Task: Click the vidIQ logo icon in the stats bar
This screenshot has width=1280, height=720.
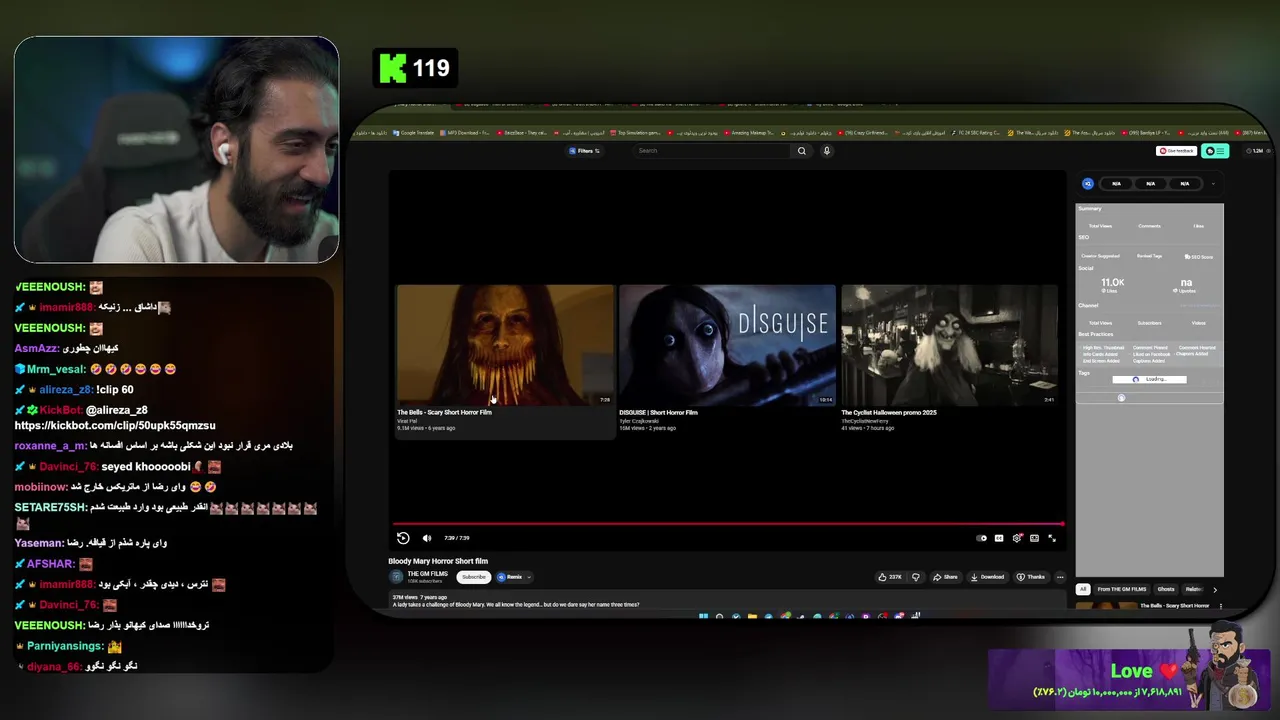Action: pos(1088,184)
